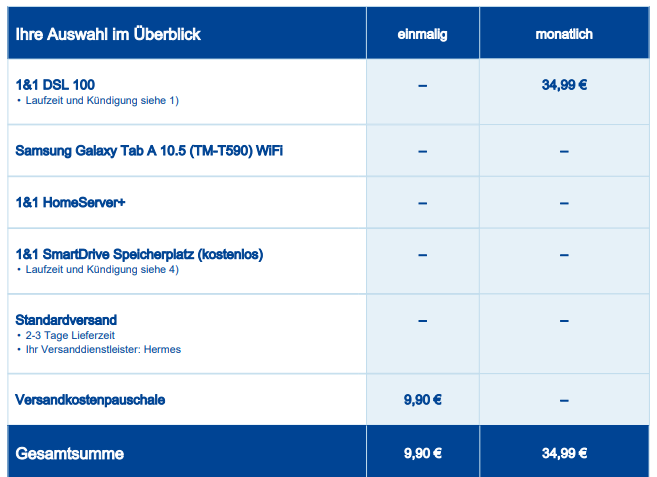This screenshot has height=477, width=657.
Task: Click the 9,90 € Versandkostenpauschale one-time price
Action: [x=422, y=400]
